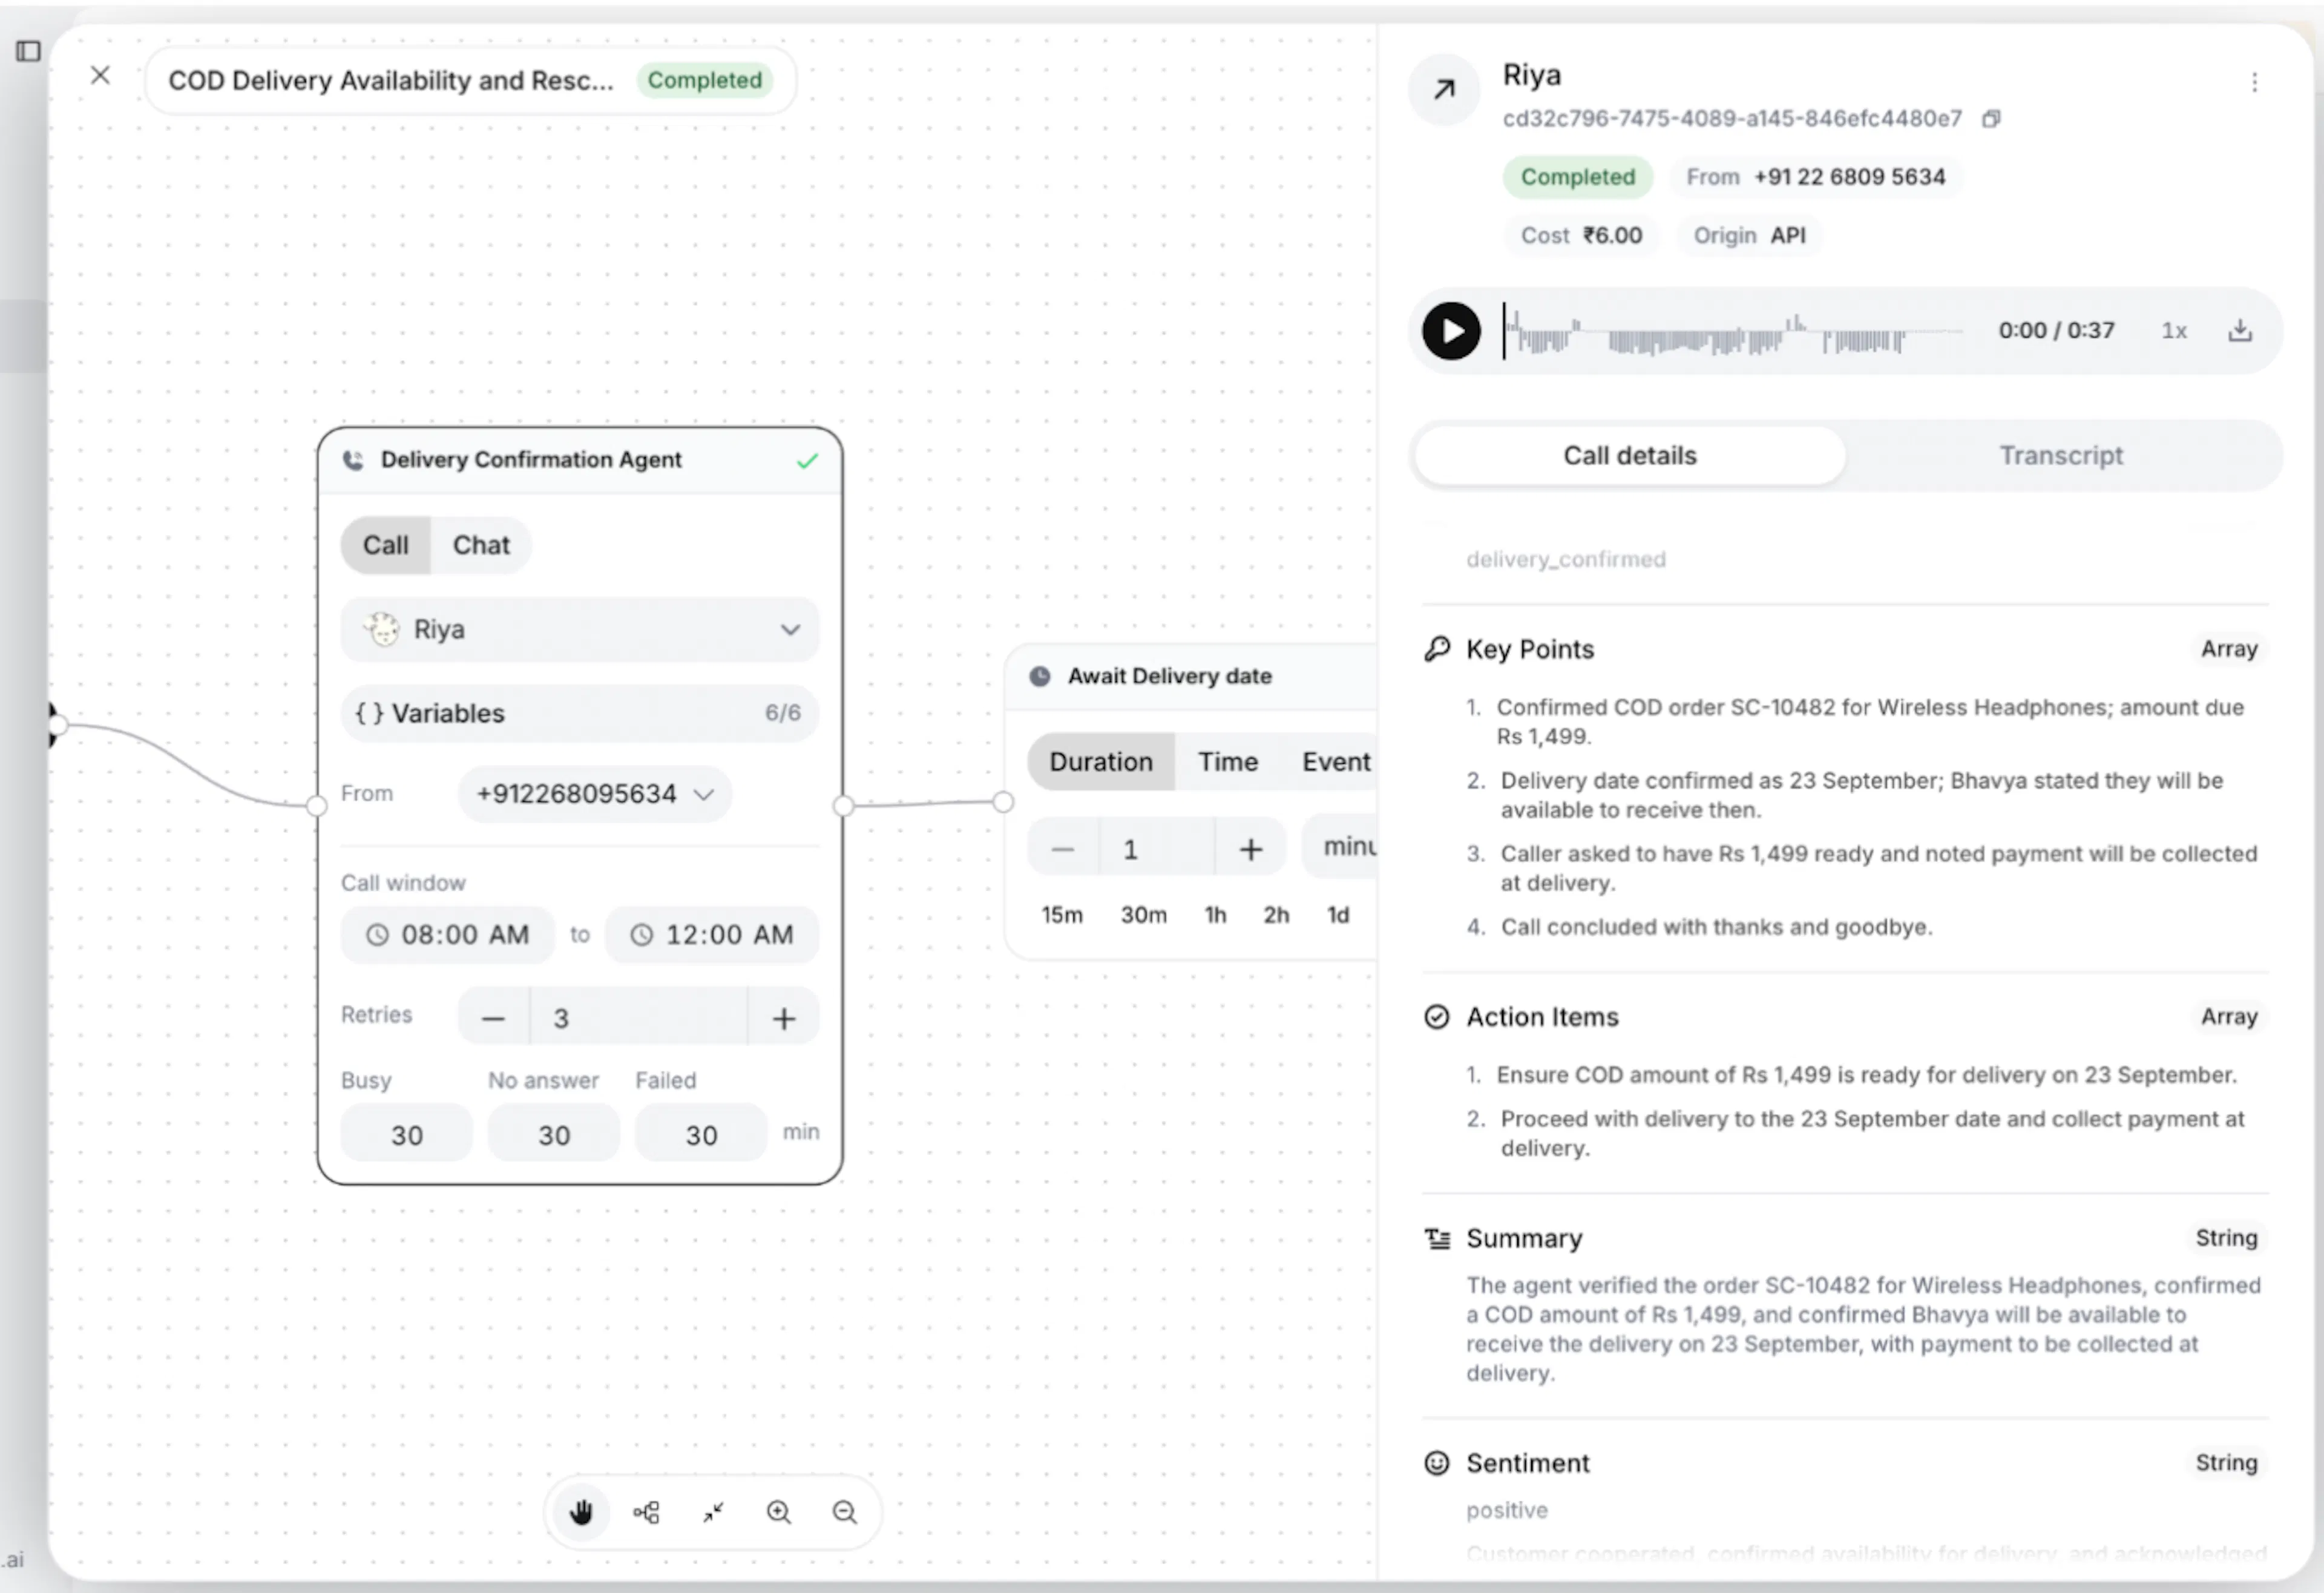Viewport: 2324px width, 1593px height.
Task: Switch to the Transcript tab
Action: click(x=2061, y=456)
